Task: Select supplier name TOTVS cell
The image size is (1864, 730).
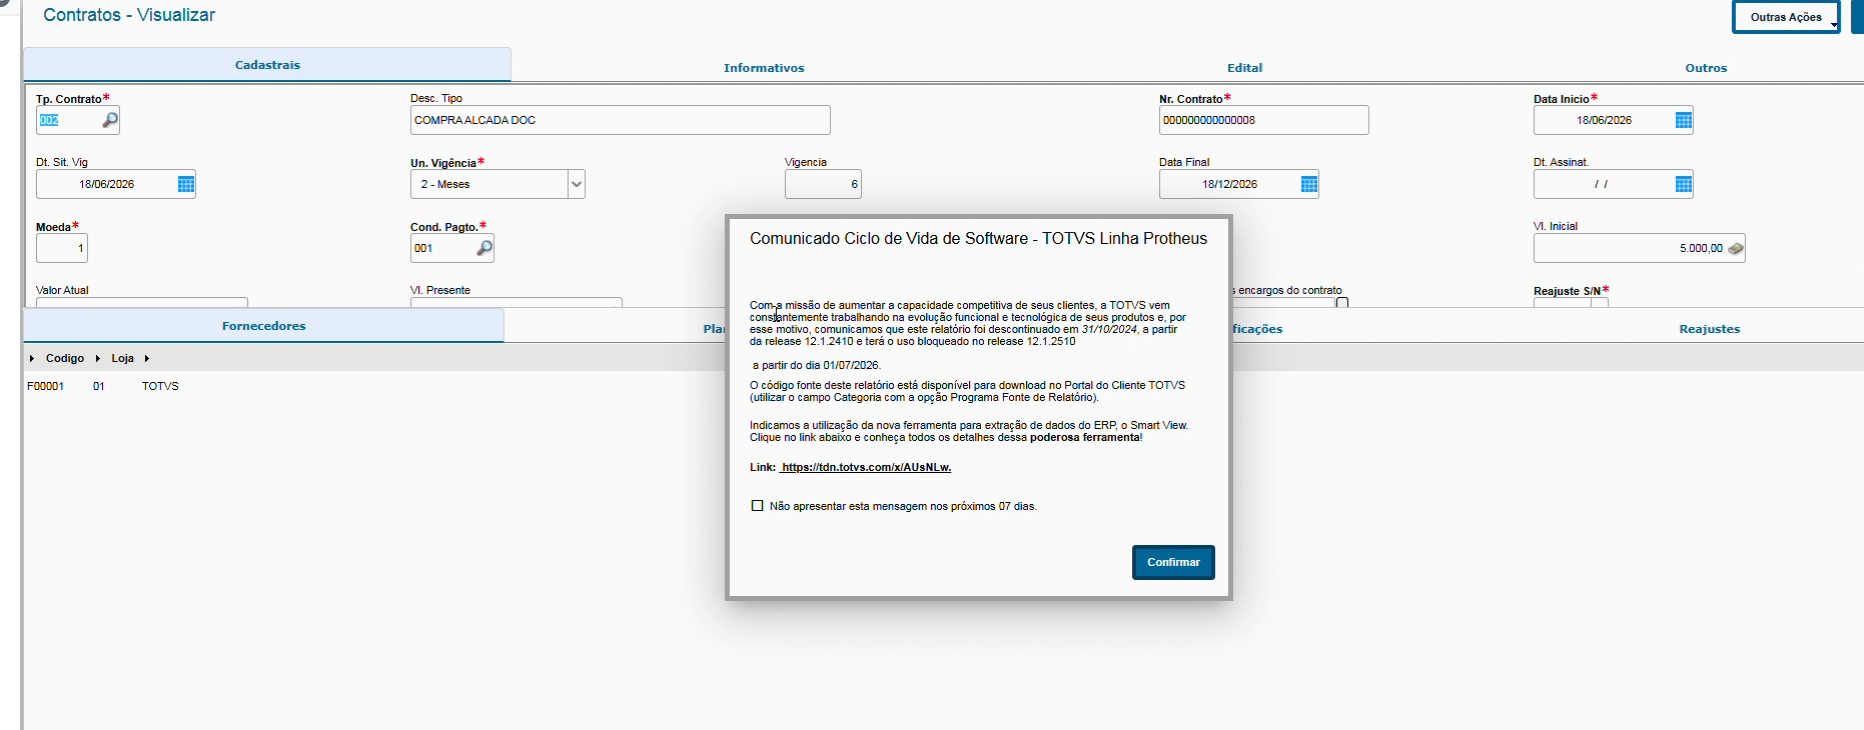Action: 160,386
